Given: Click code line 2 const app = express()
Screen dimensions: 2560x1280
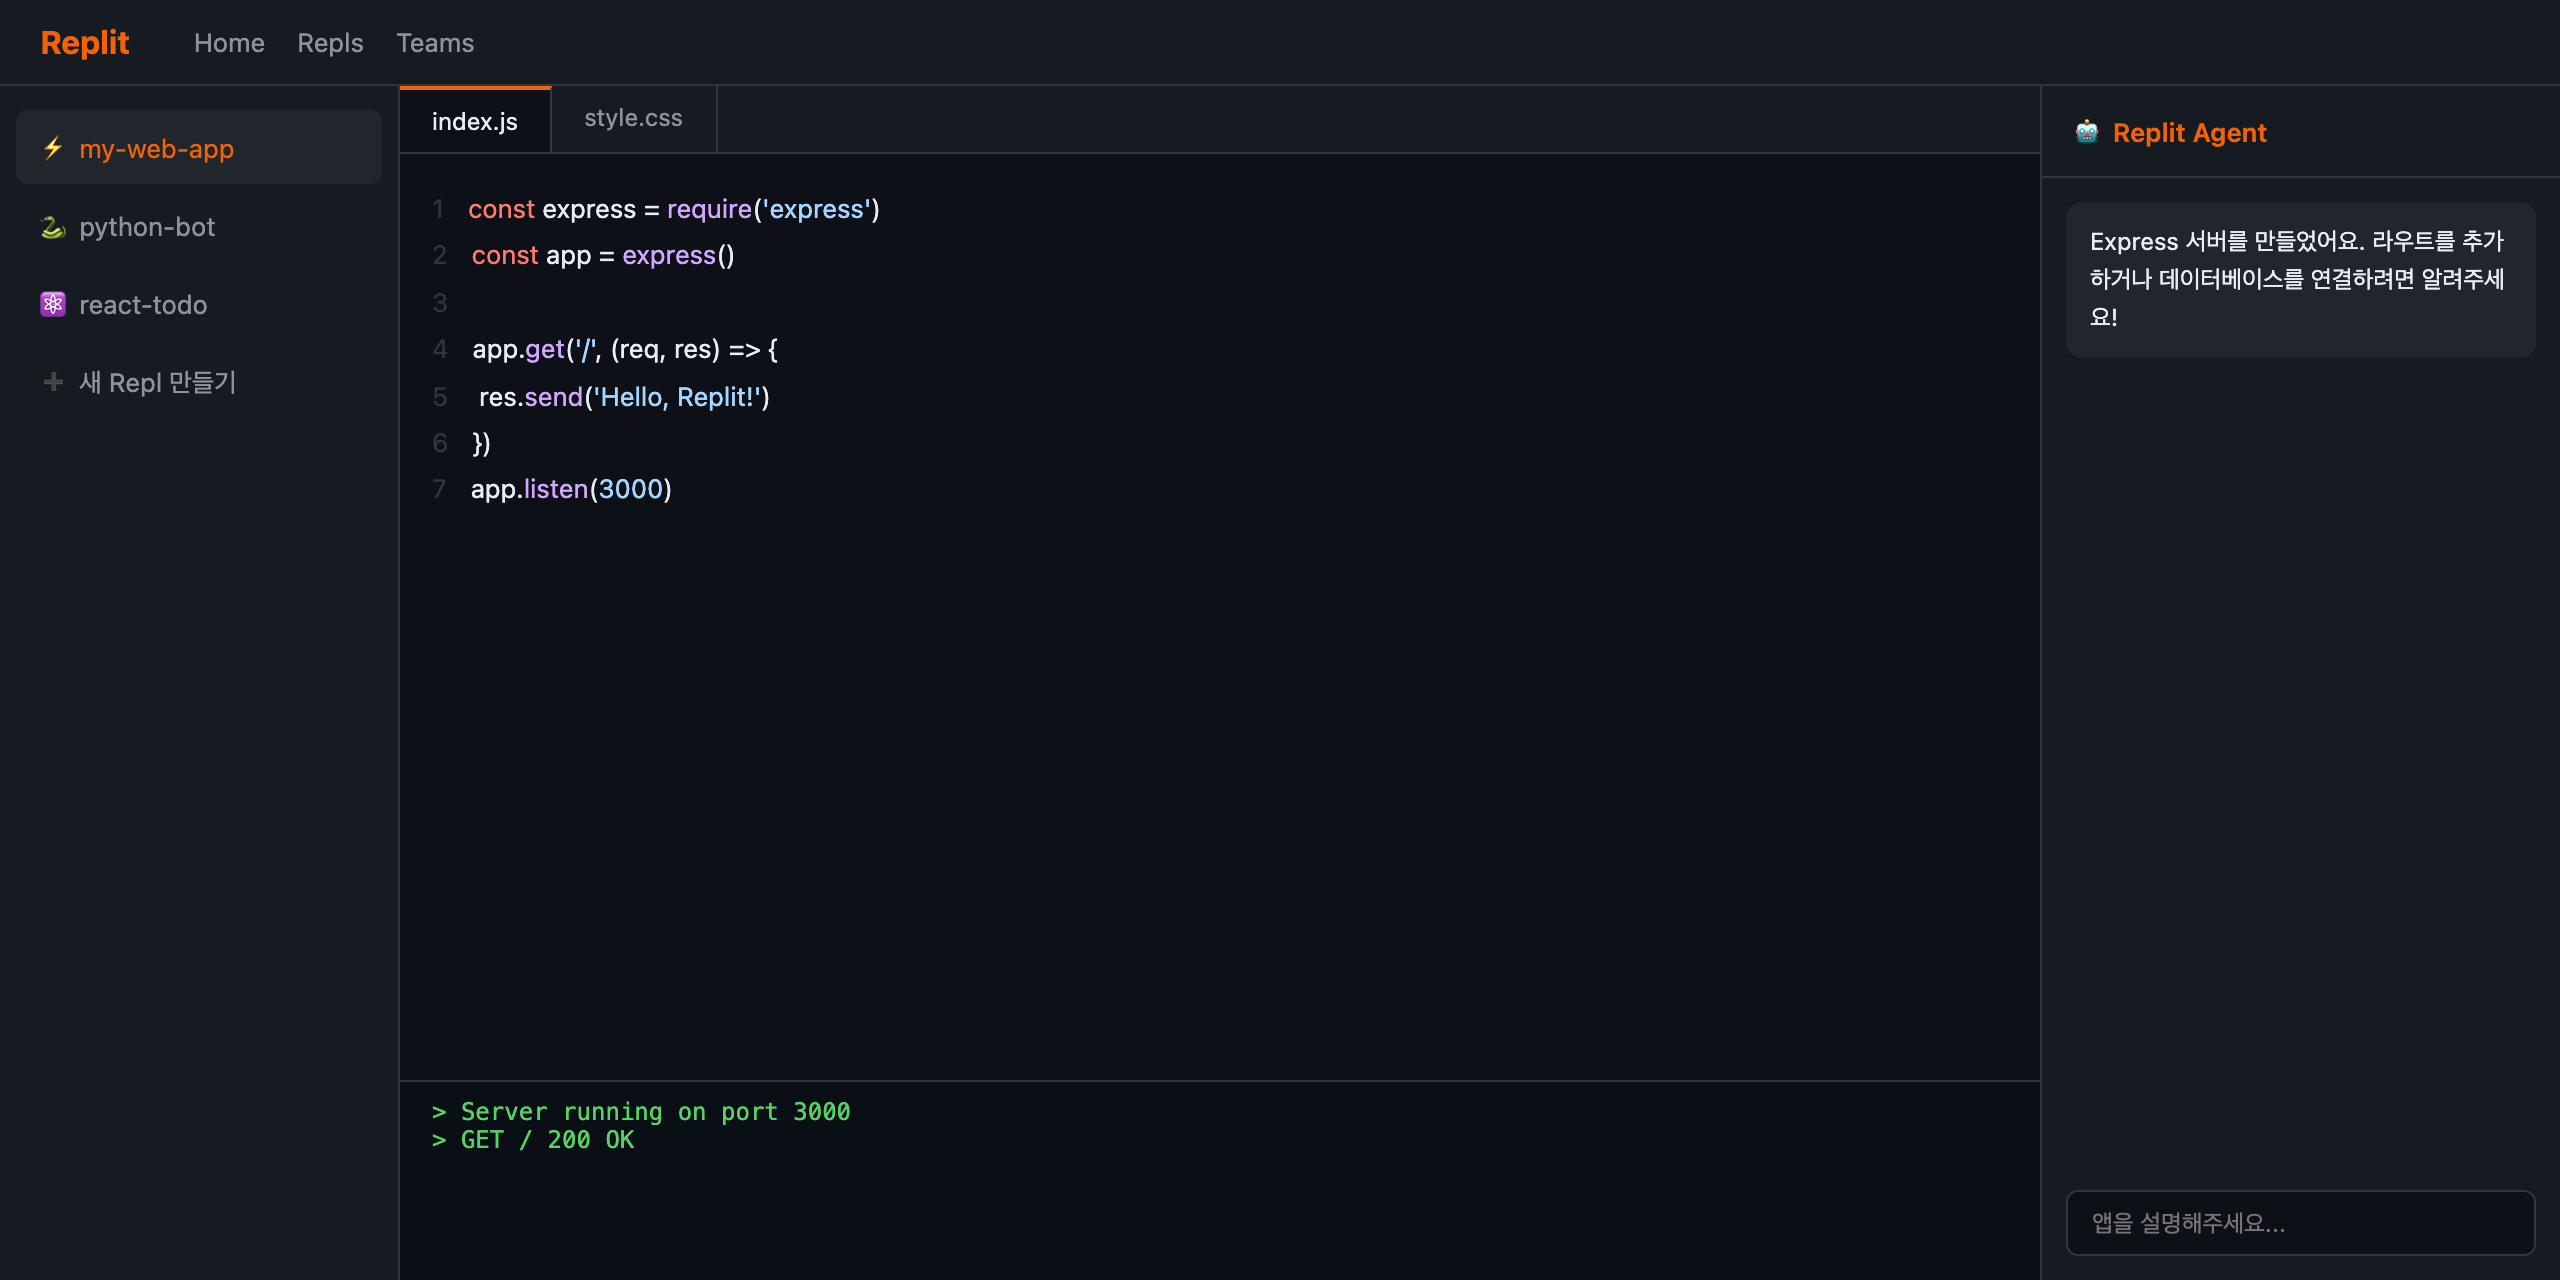Looking at the screenshot, I should (x=603, y=255).
